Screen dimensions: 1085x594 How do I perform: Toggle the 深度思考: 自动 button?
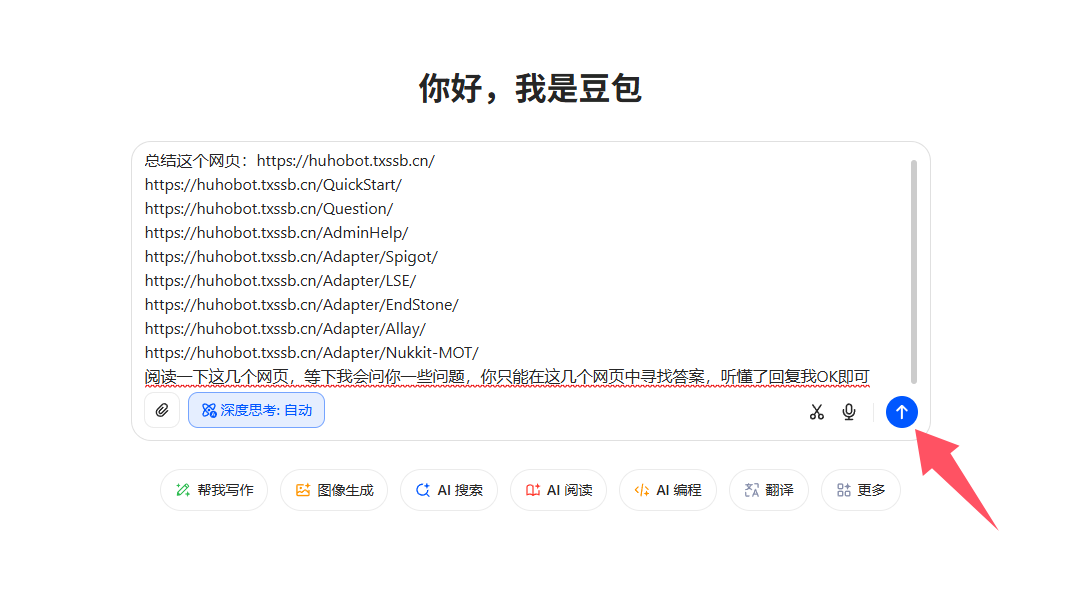pos(256,411)
